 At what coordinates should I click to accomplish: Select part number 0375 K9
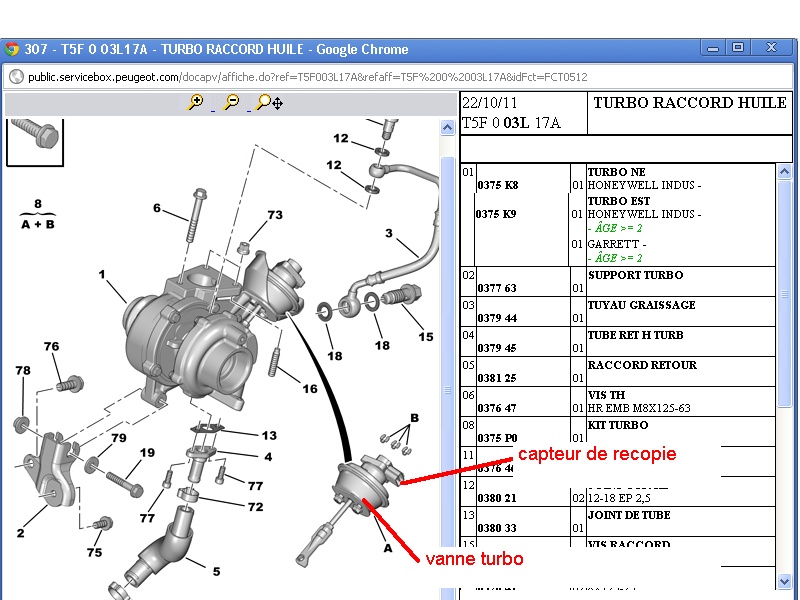click(496, 214)
